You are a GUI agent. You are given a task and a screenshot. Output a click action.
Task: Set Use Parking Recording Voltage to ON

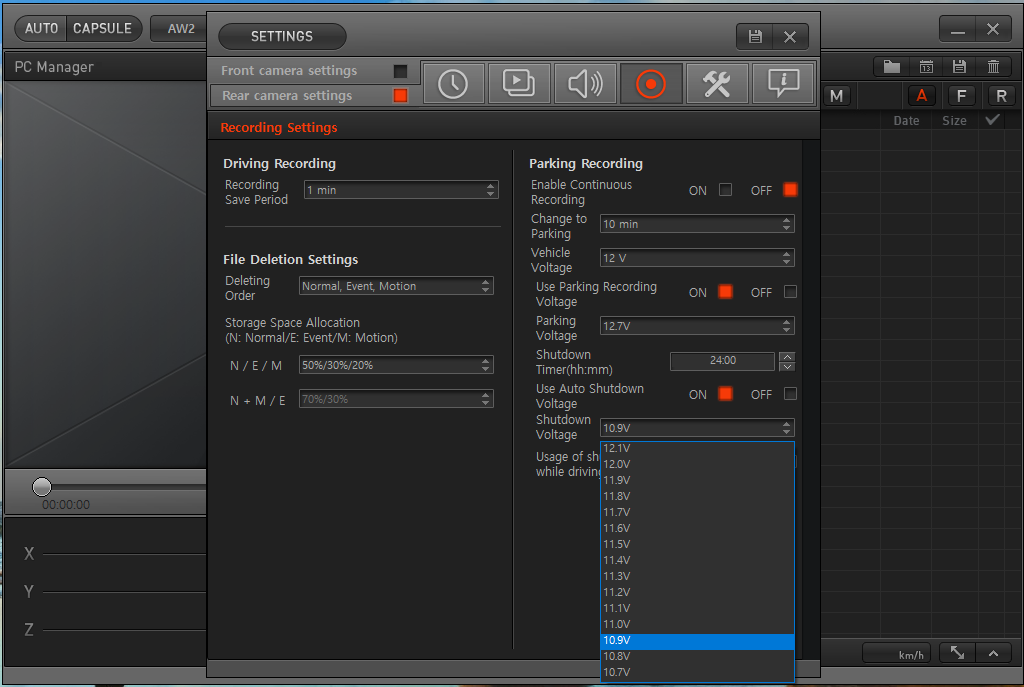725,292
